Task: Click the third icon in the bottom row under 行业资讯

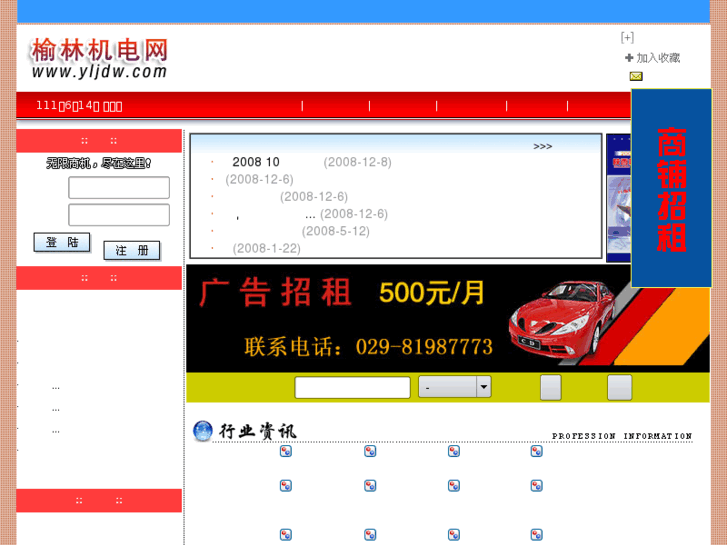Action: coord(454,535)
